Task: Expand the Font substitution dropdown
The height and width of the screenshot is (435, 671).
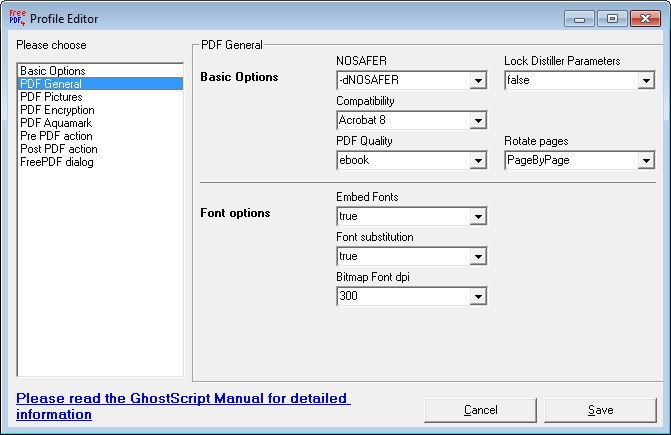Action: point(478,257)
